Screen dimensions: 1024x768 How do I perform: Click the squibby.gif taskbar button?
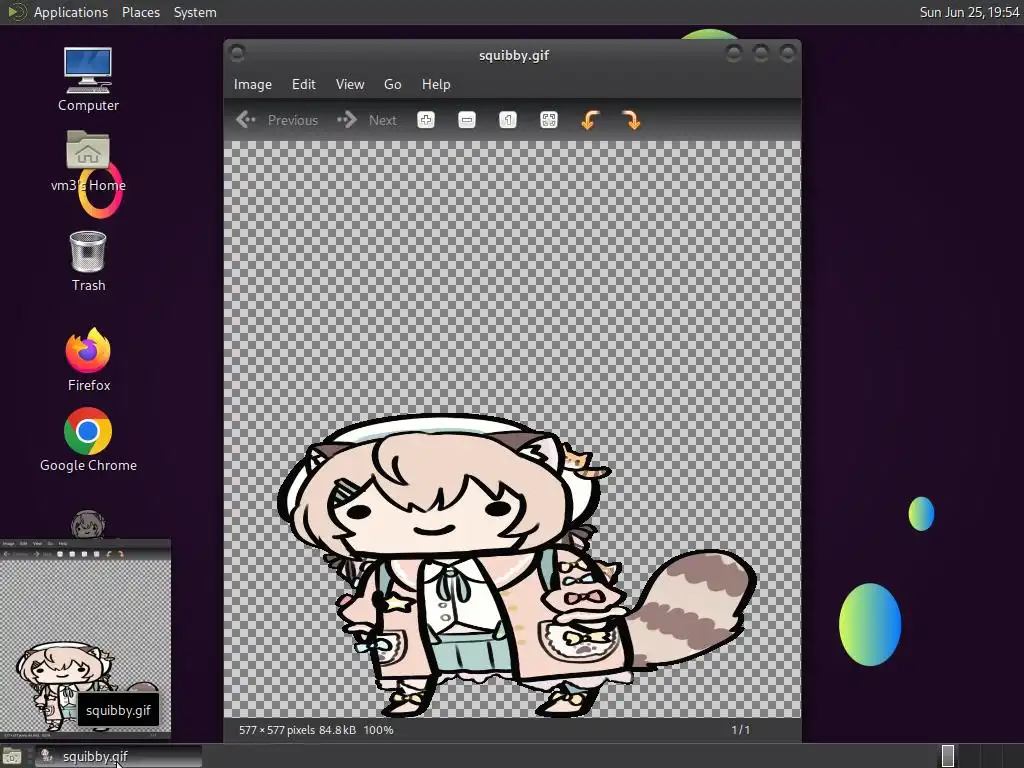[119, 756]
